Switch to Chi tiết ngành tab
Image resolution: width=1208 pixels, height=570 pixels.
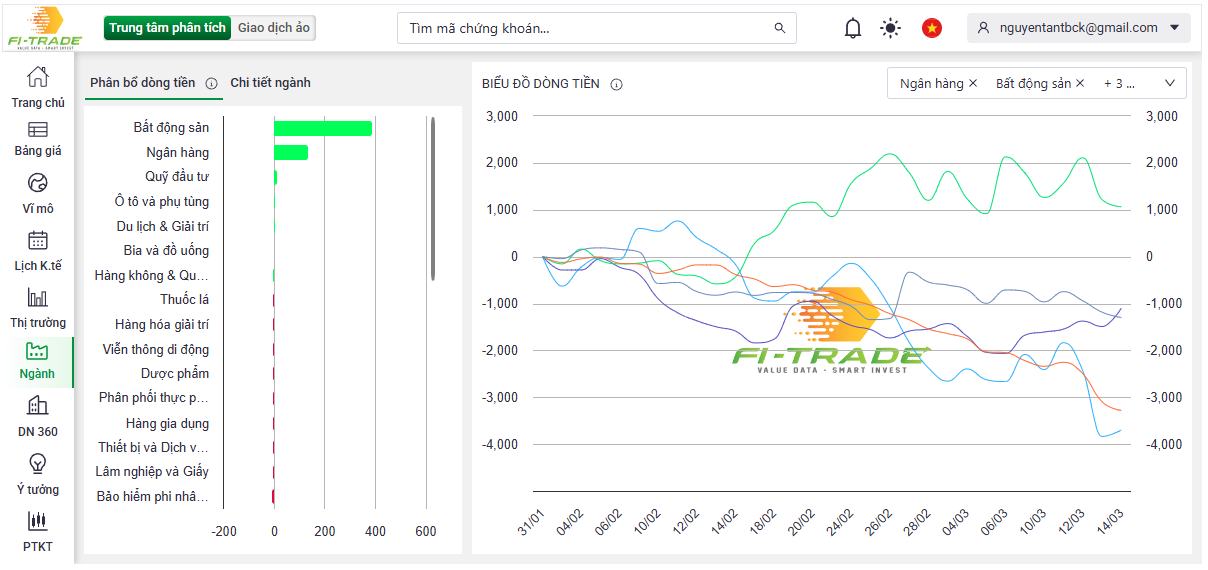tap(270, 83)
